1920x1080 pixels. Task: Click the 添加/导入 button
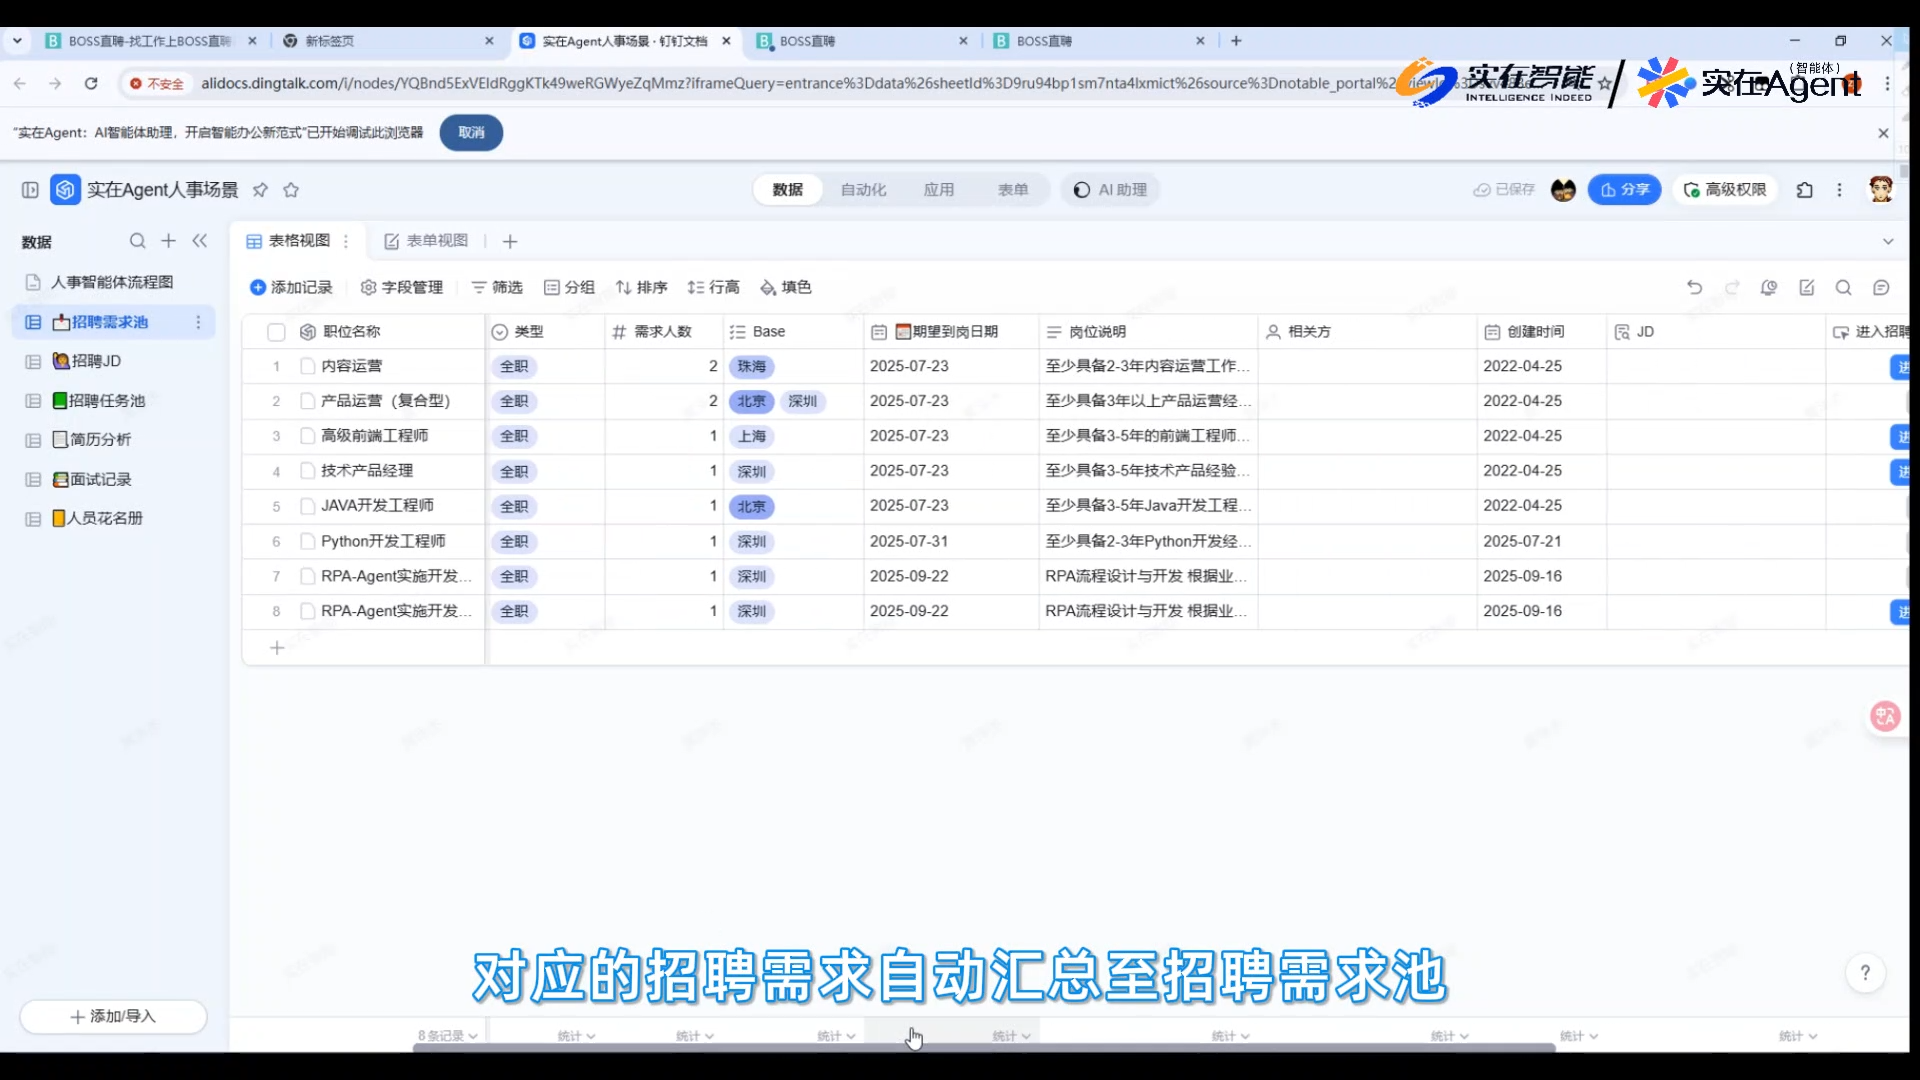tap(113, 1016)
